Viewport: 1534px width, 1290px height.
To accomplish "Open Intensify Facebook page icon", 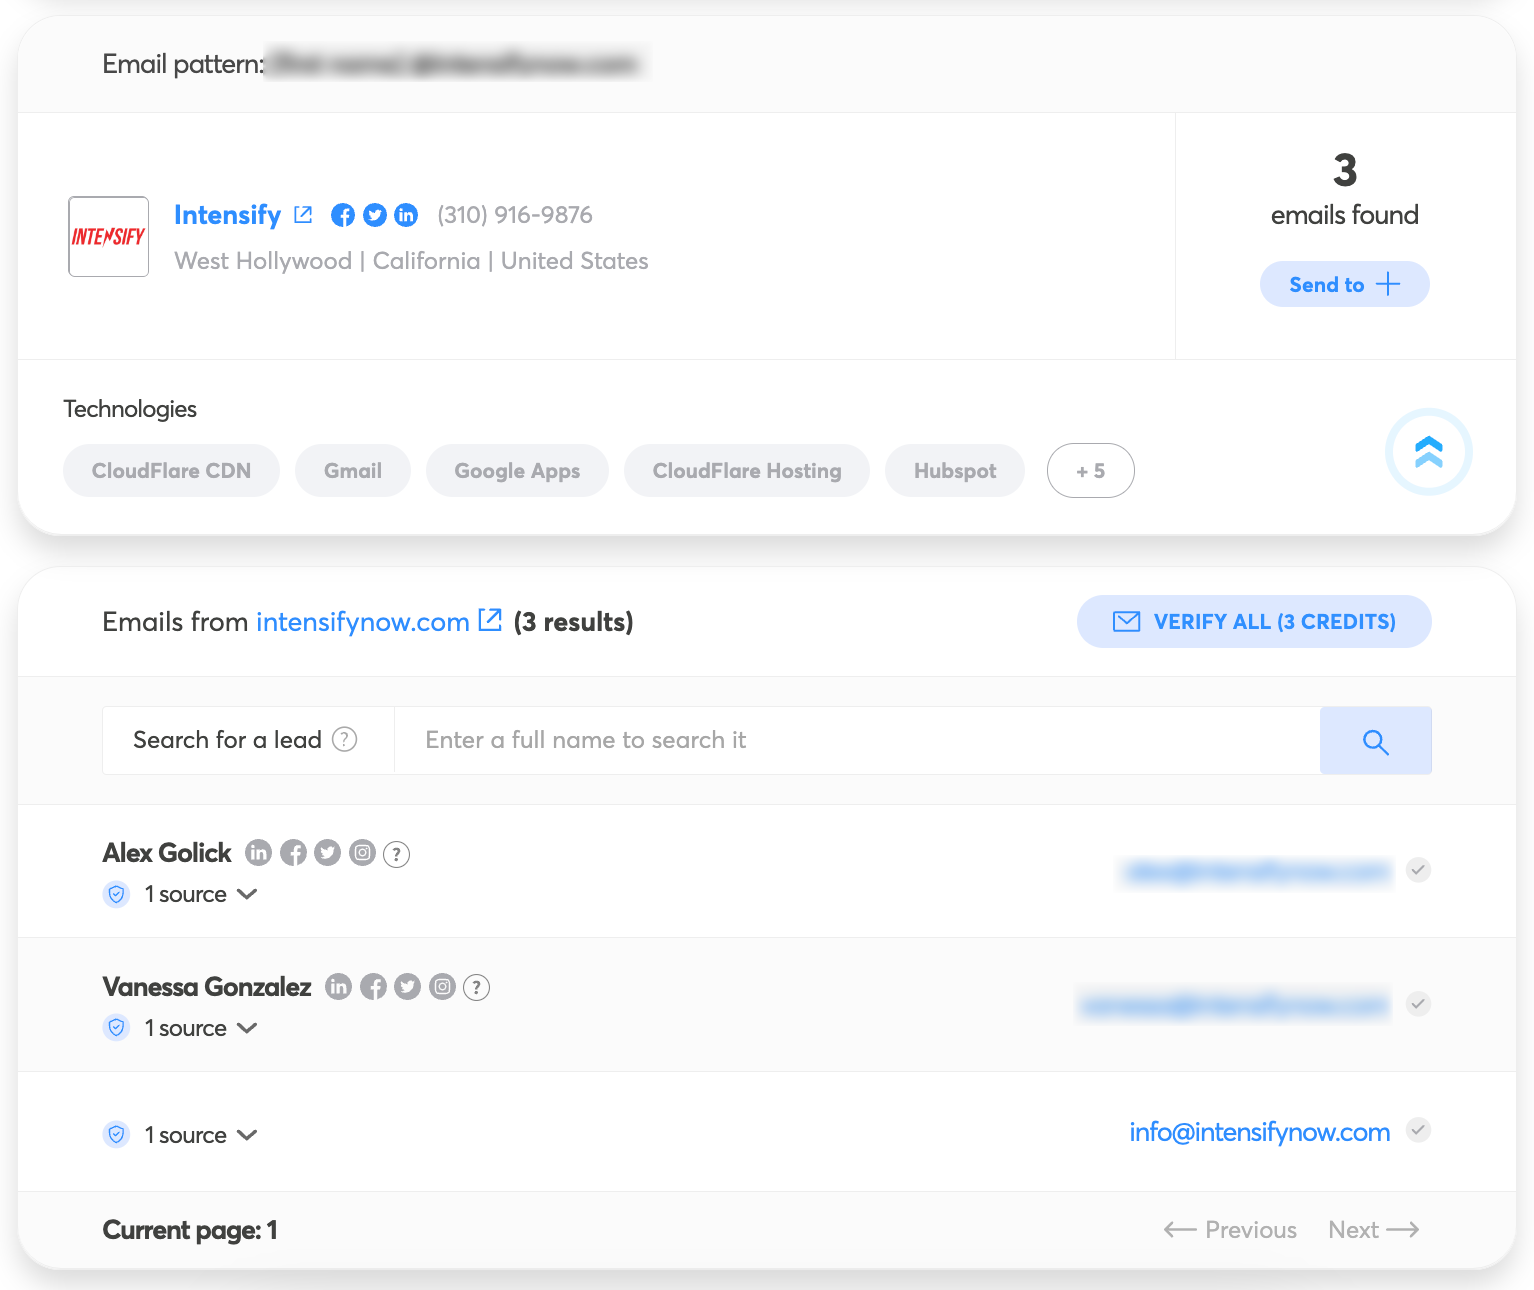I will (x=343, y=215).
